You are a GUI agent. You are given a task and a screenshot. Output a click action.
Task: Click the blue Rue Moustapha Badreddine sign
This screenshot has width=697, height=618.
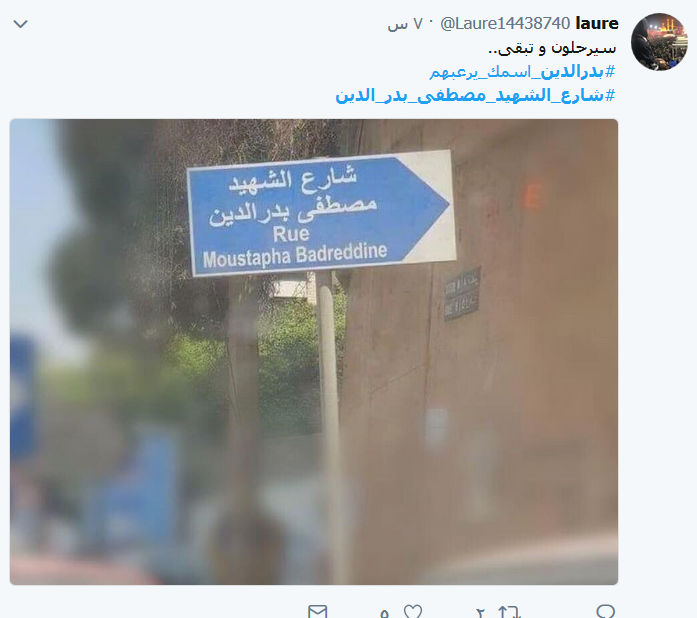320,213
